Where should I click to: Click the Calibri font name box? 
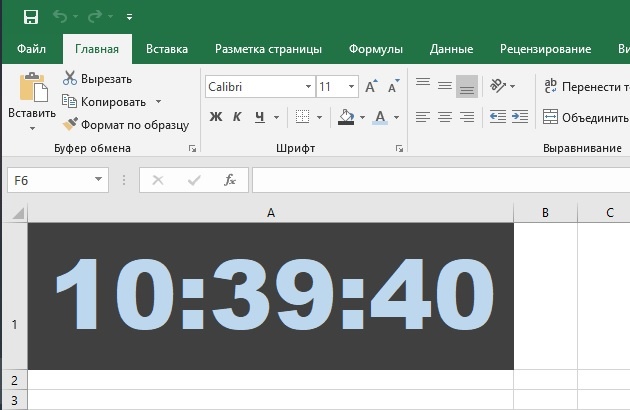click(254, 87)
